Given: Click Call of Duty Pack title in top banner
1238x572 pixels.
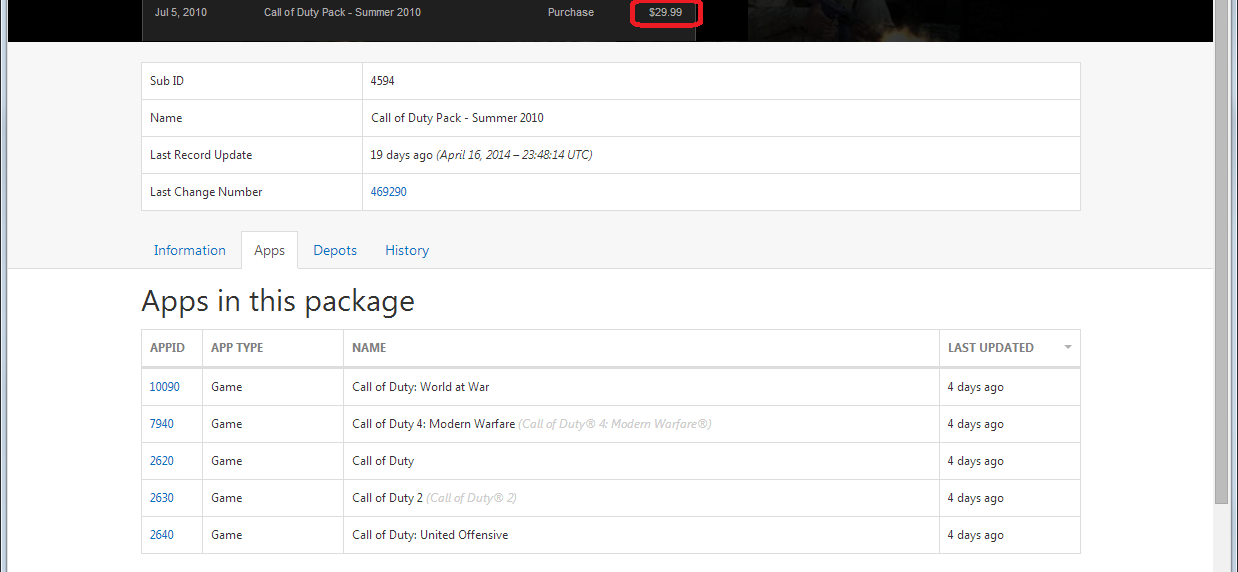Looking at the screenshot, I should (342, 13).
